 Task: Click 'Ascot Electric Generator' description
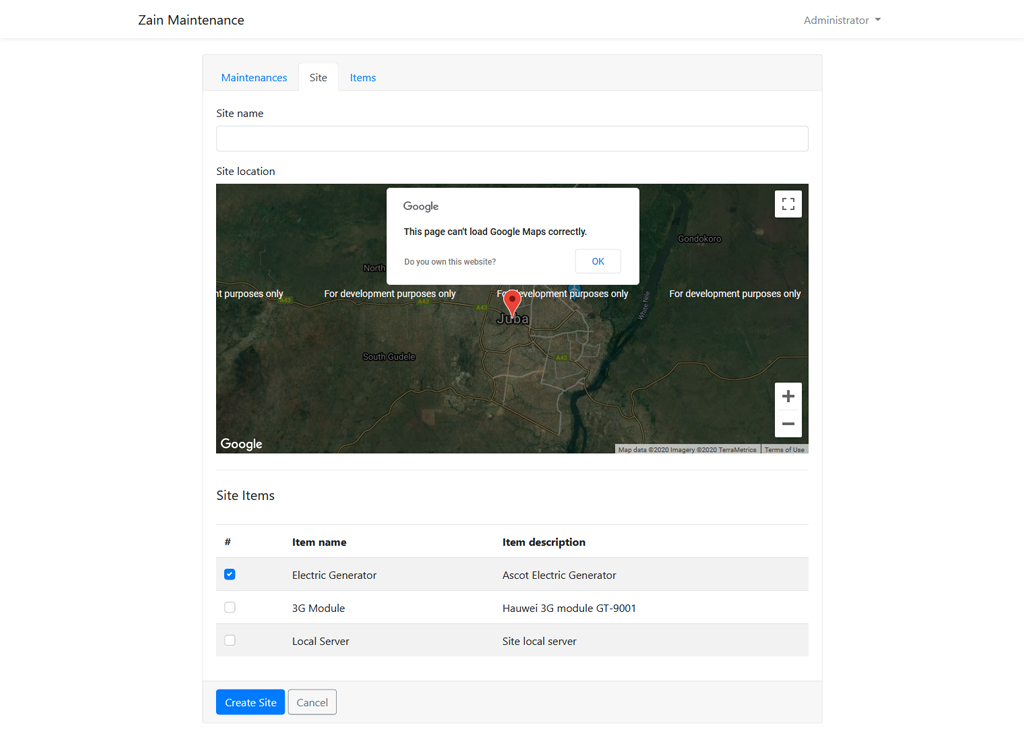(559, 575)
